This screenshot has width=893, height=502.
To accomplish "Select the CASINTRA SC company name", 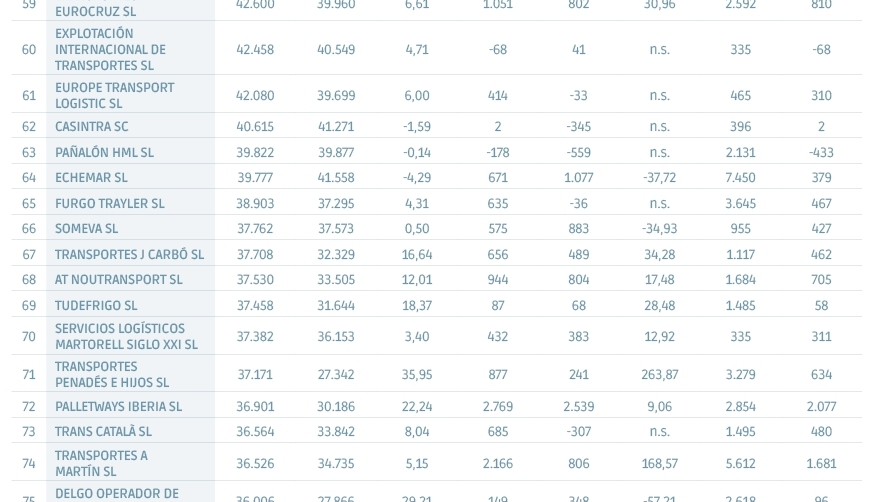I will [x=92, y=126].
